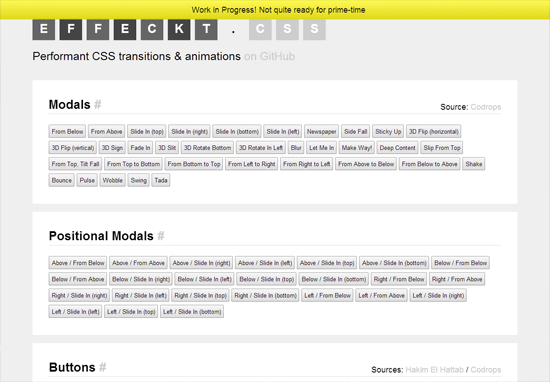Show Right / From Below modal
Image resolution: width=550 pixels, height=382 pixels.
[399, 279]
